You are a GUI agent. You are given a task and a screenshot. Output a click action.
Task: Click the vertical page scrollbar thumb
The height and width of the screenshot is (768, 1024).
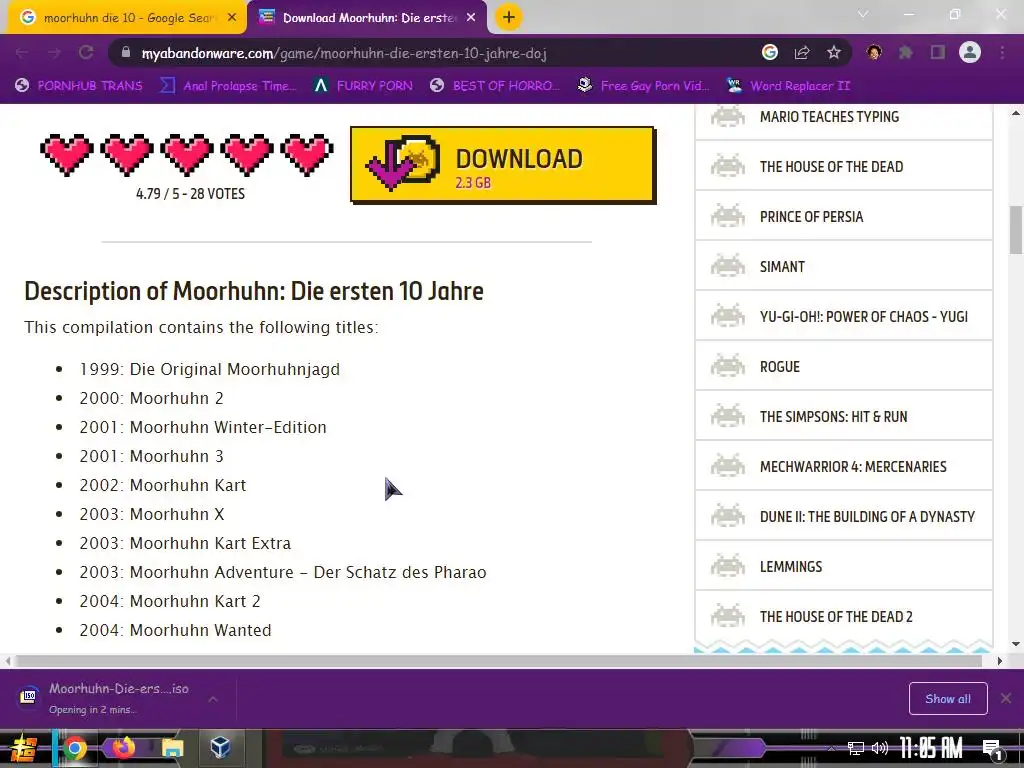[1016, 230]
